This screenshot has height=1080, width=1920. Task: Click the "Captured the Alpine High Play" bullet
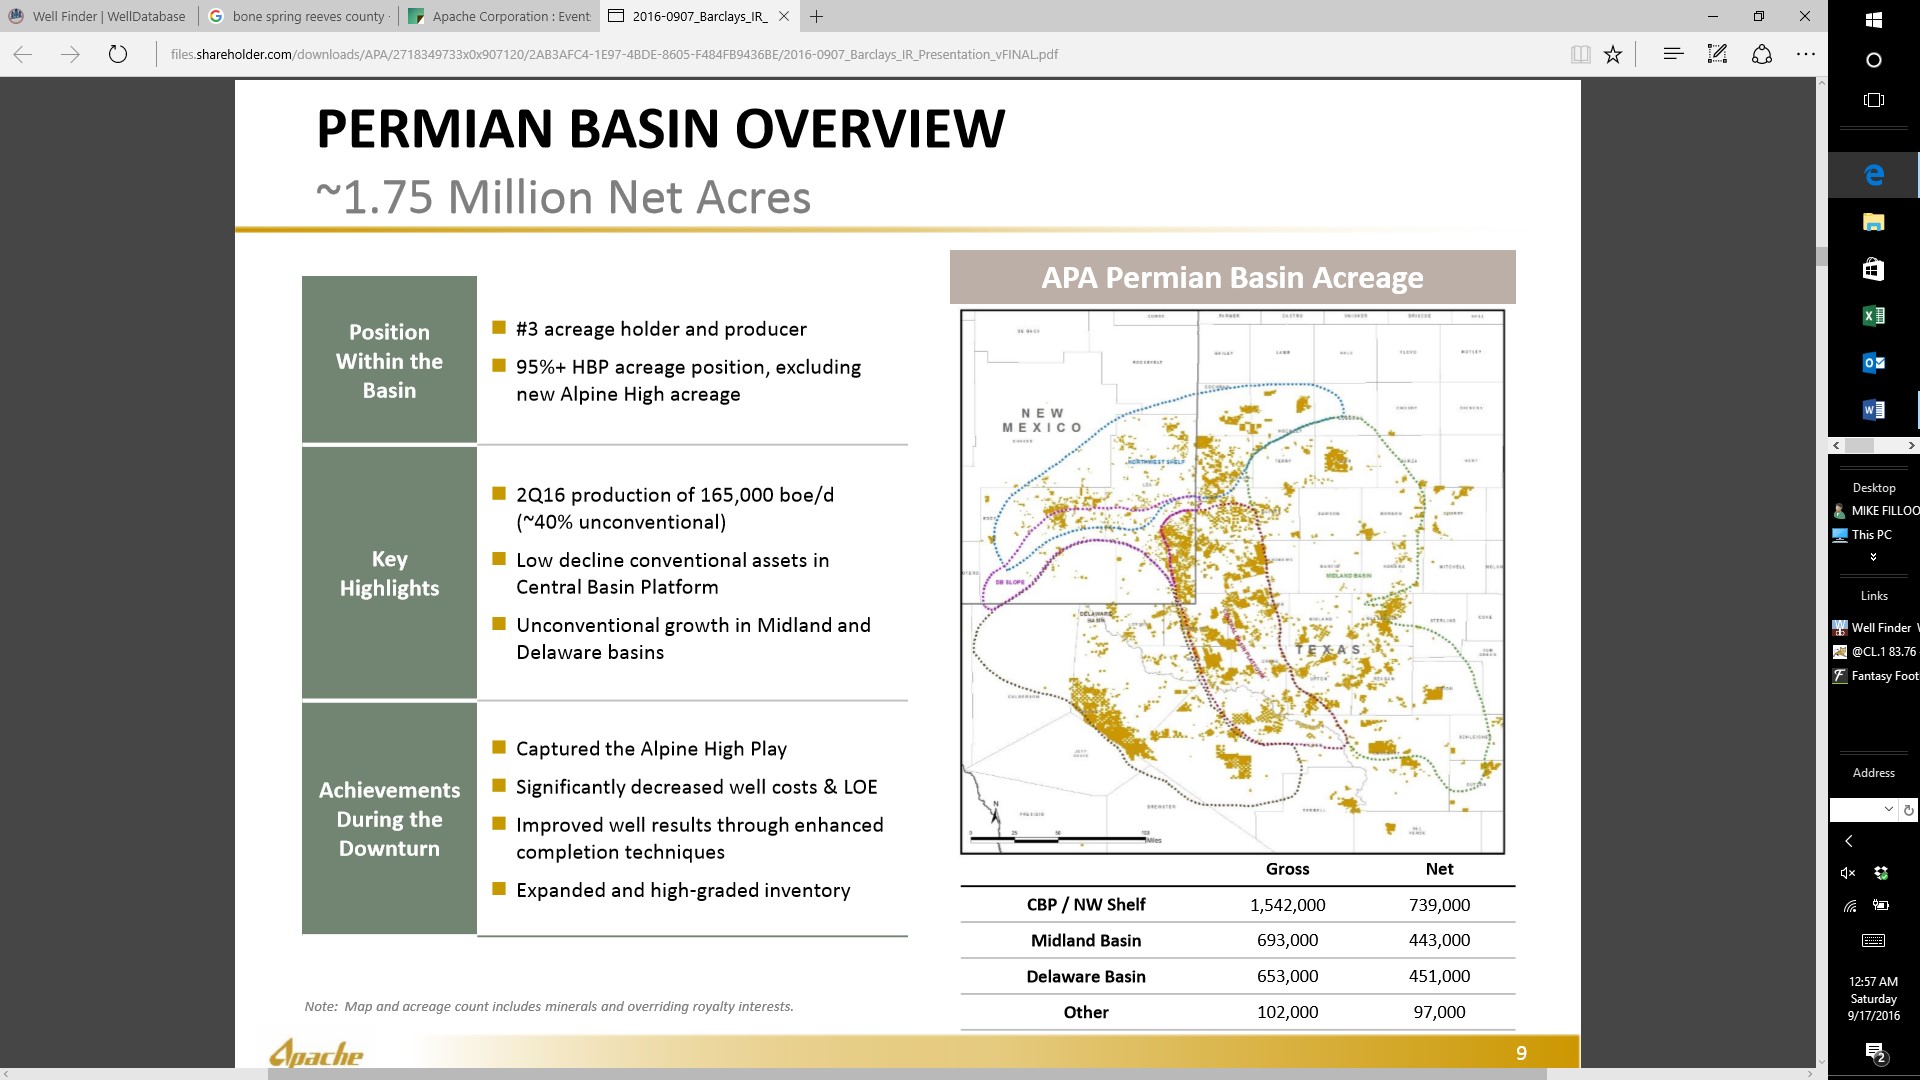pos(651,749)
